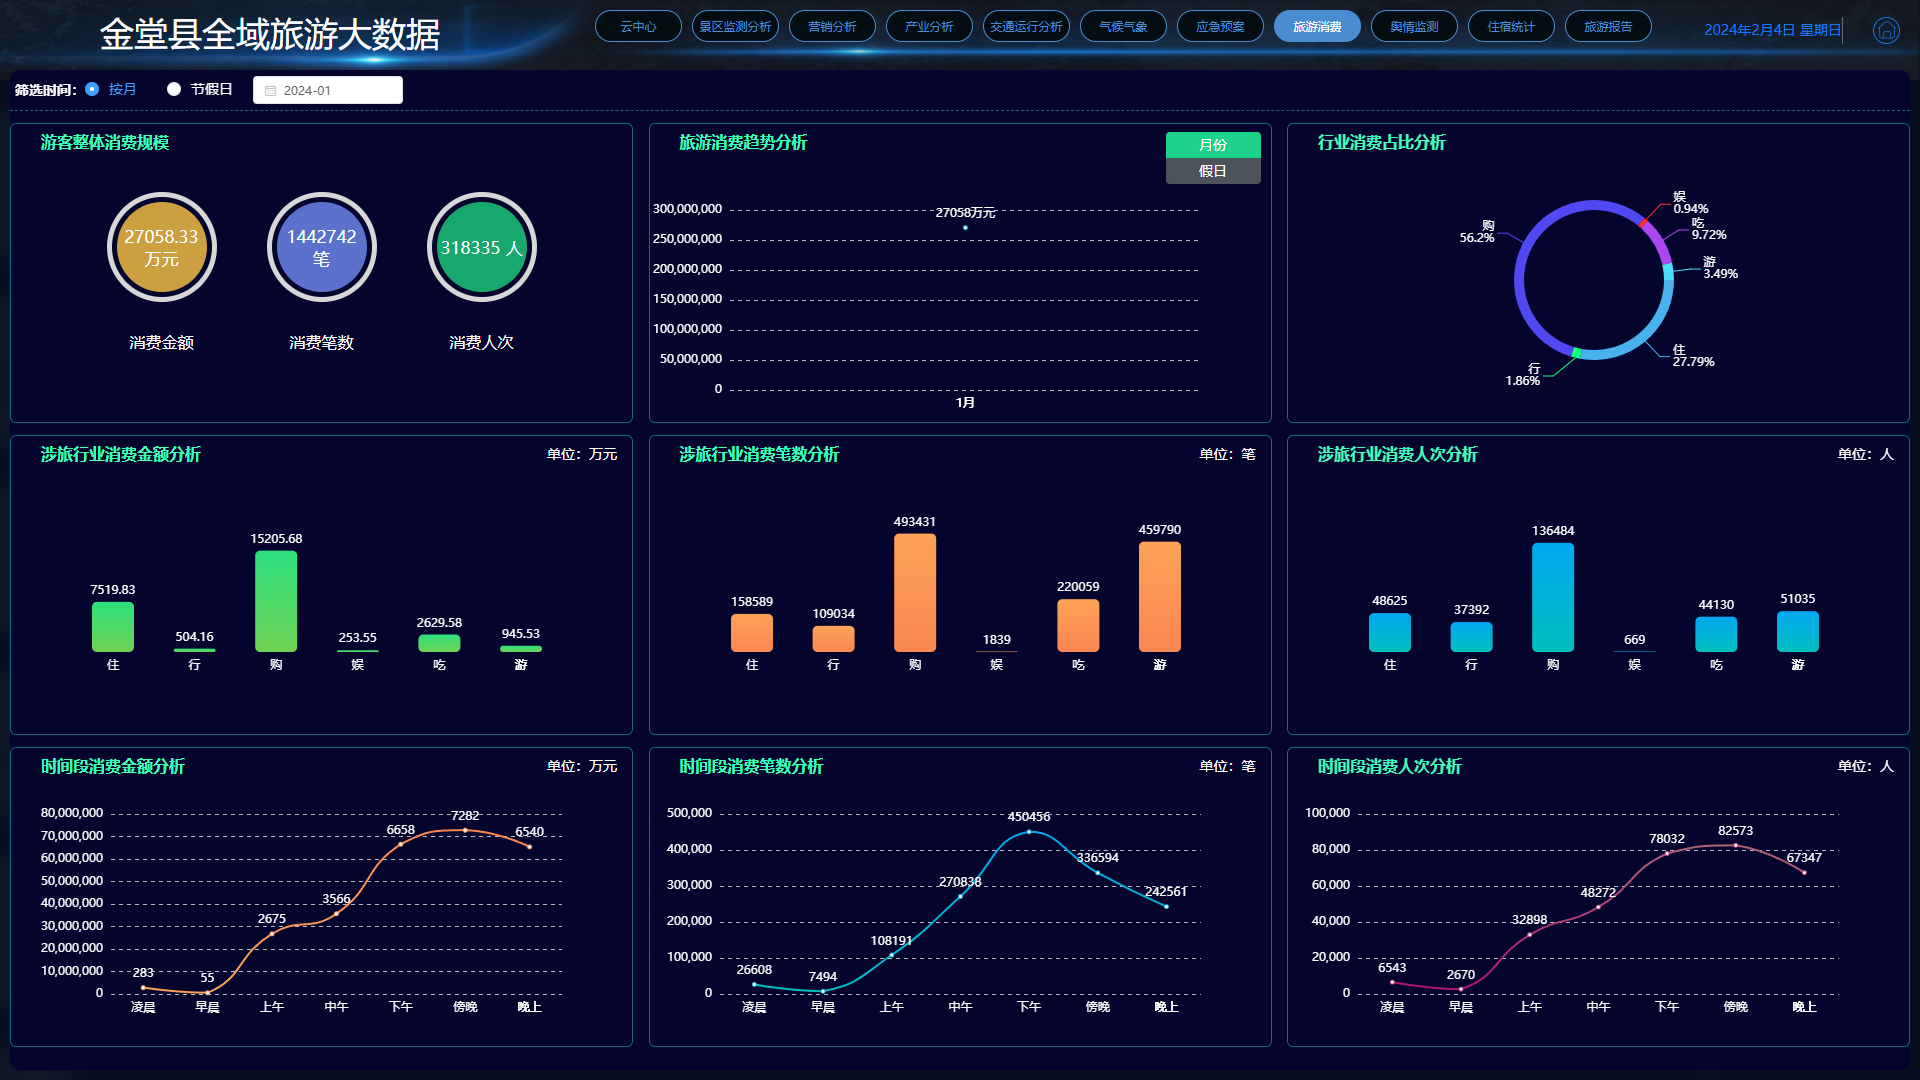Switch trend chart to 月份 view
This screenshot has height=1080, width=1920.
coord(1212,145)
